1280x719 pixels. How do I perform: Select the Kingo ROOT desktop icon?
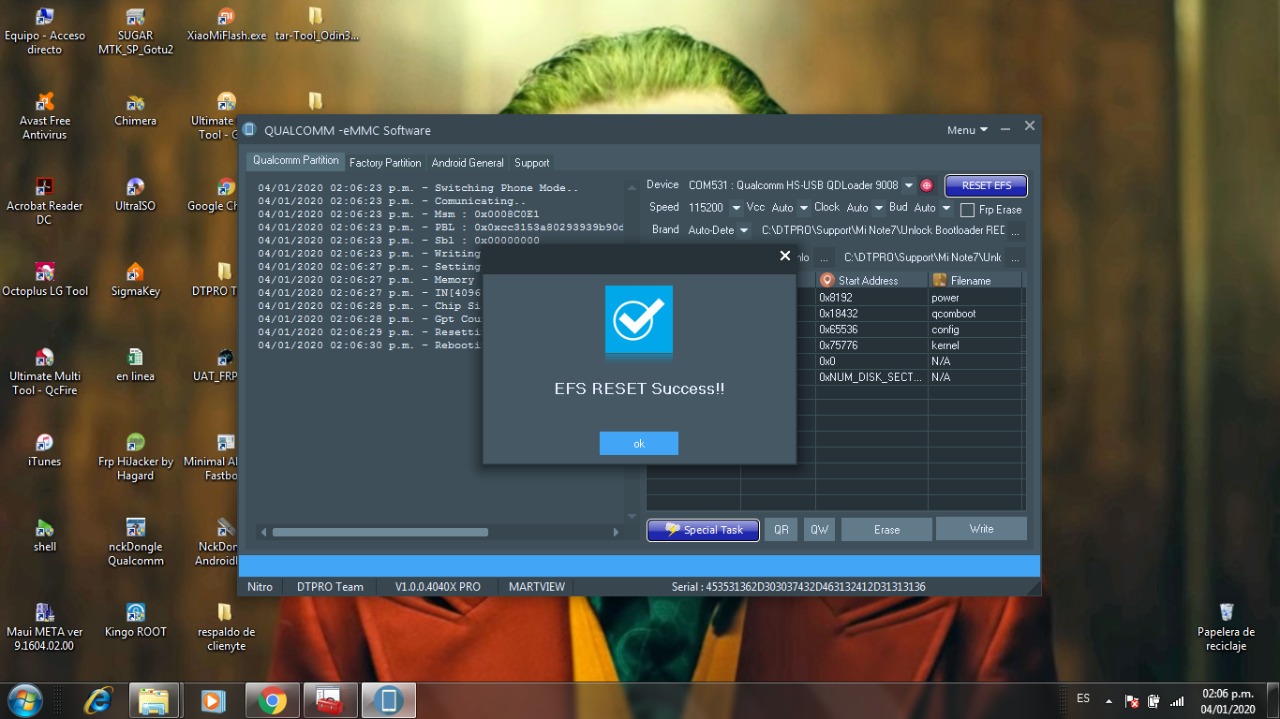(x=135, y=620)
